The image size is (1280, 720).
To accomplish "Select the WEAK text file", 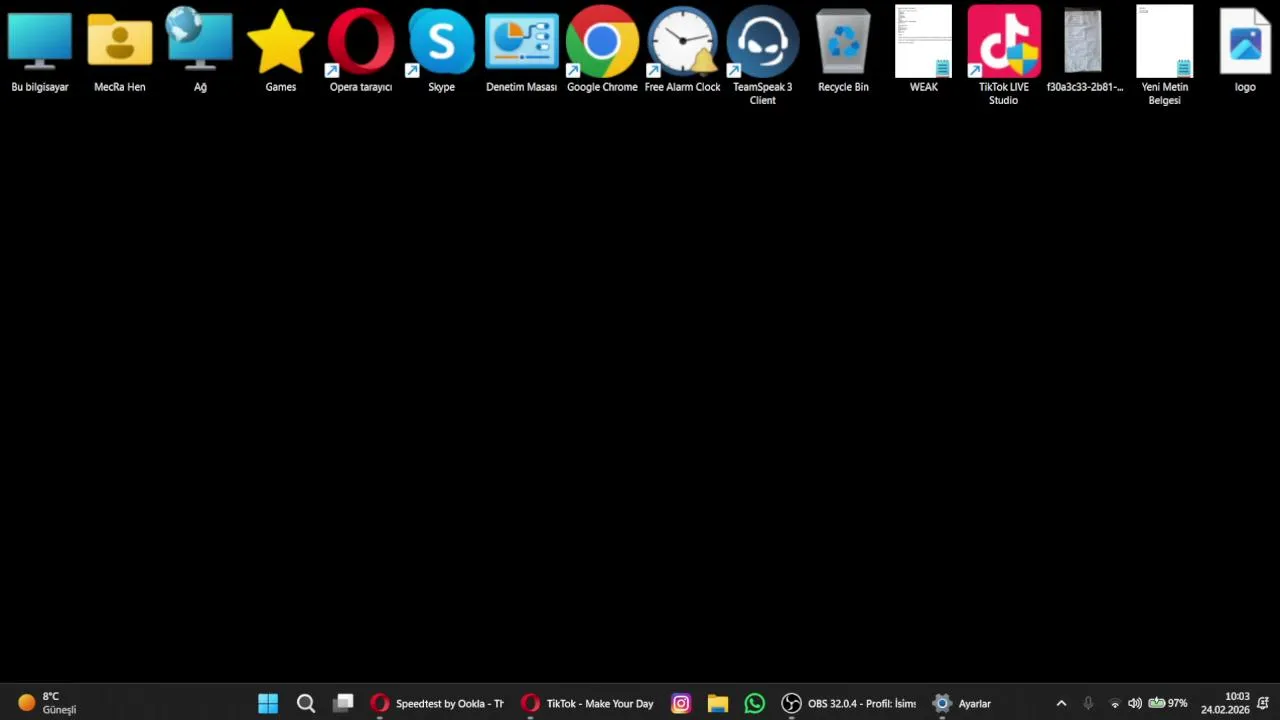I will 923,50.
